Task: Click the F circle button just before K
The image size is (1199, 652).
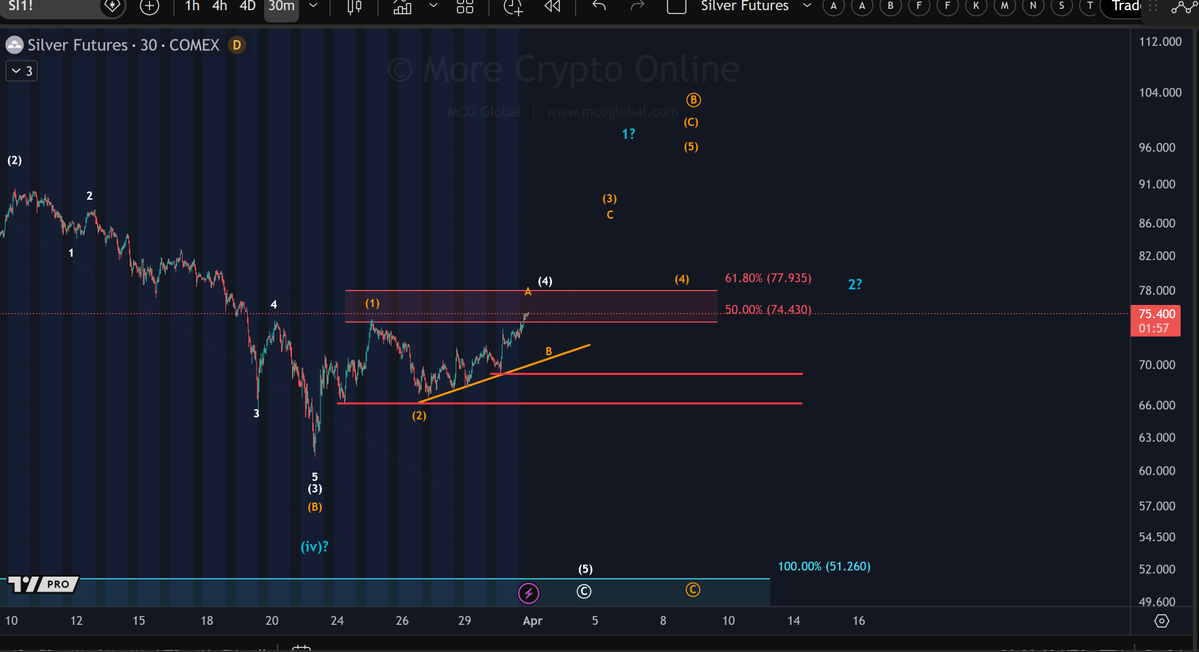Action: tap(947, 6)
